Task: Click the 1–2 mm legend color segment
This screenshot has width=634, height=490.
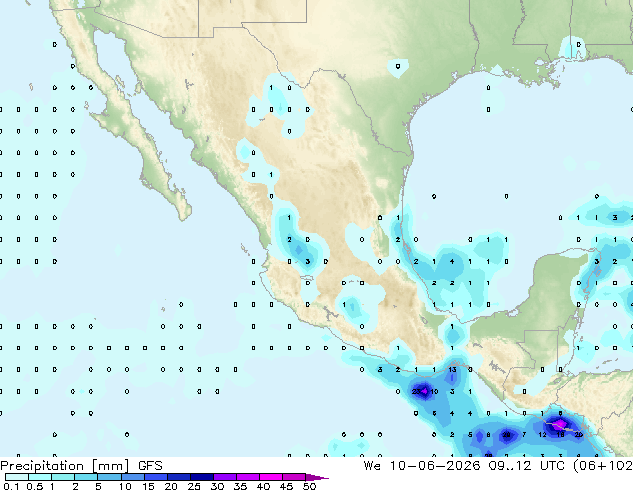Action: coord(63,477)
